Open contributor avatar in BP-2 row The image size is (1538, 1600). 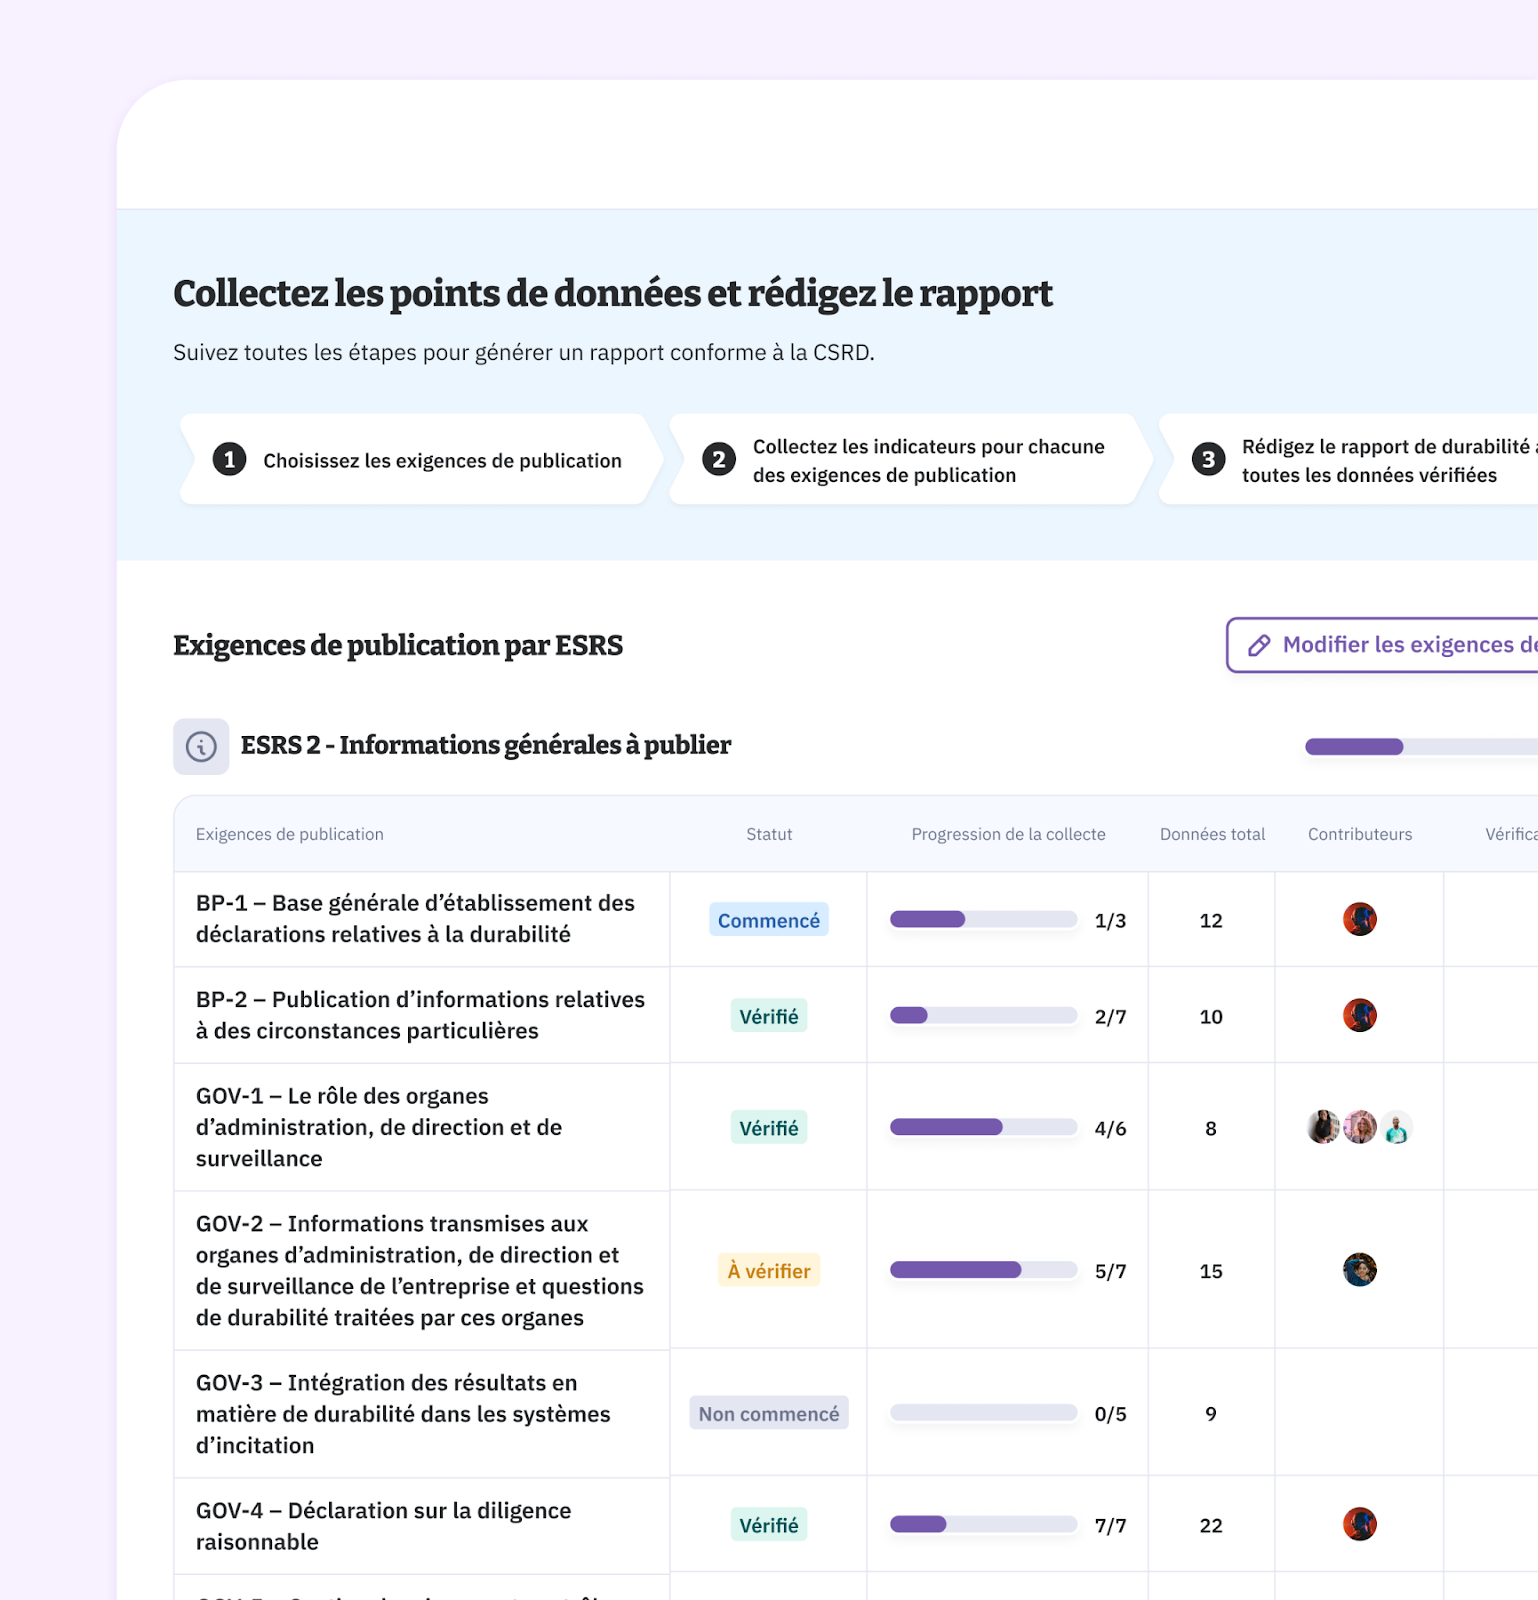click(x=1360, y=1015)
